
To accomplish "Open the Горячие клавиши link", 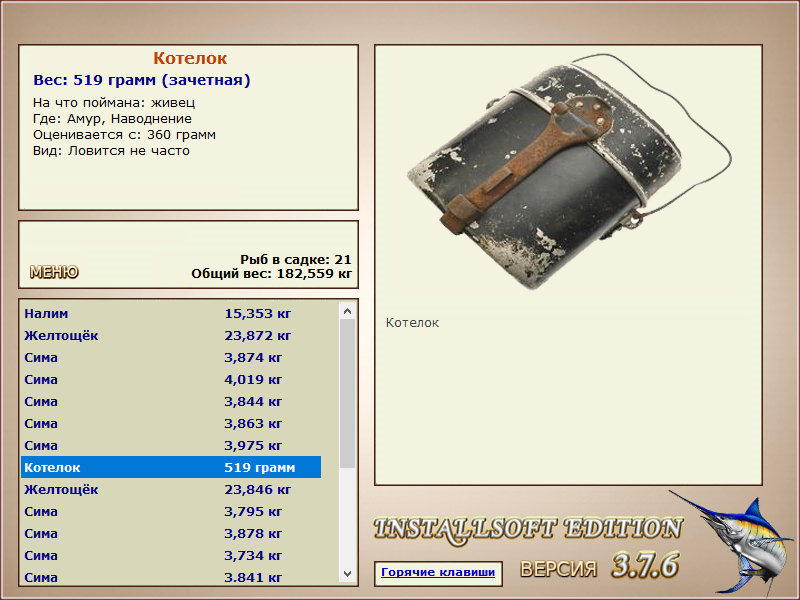I will click(438, 572).
